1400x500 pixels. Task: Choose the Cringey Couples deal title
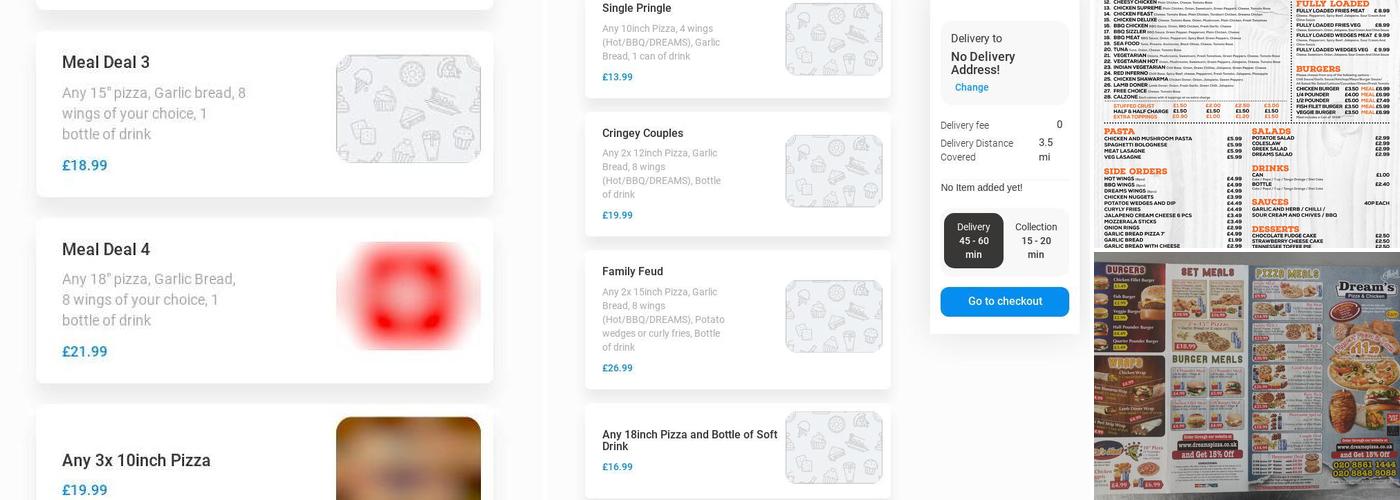click(642, 134)
